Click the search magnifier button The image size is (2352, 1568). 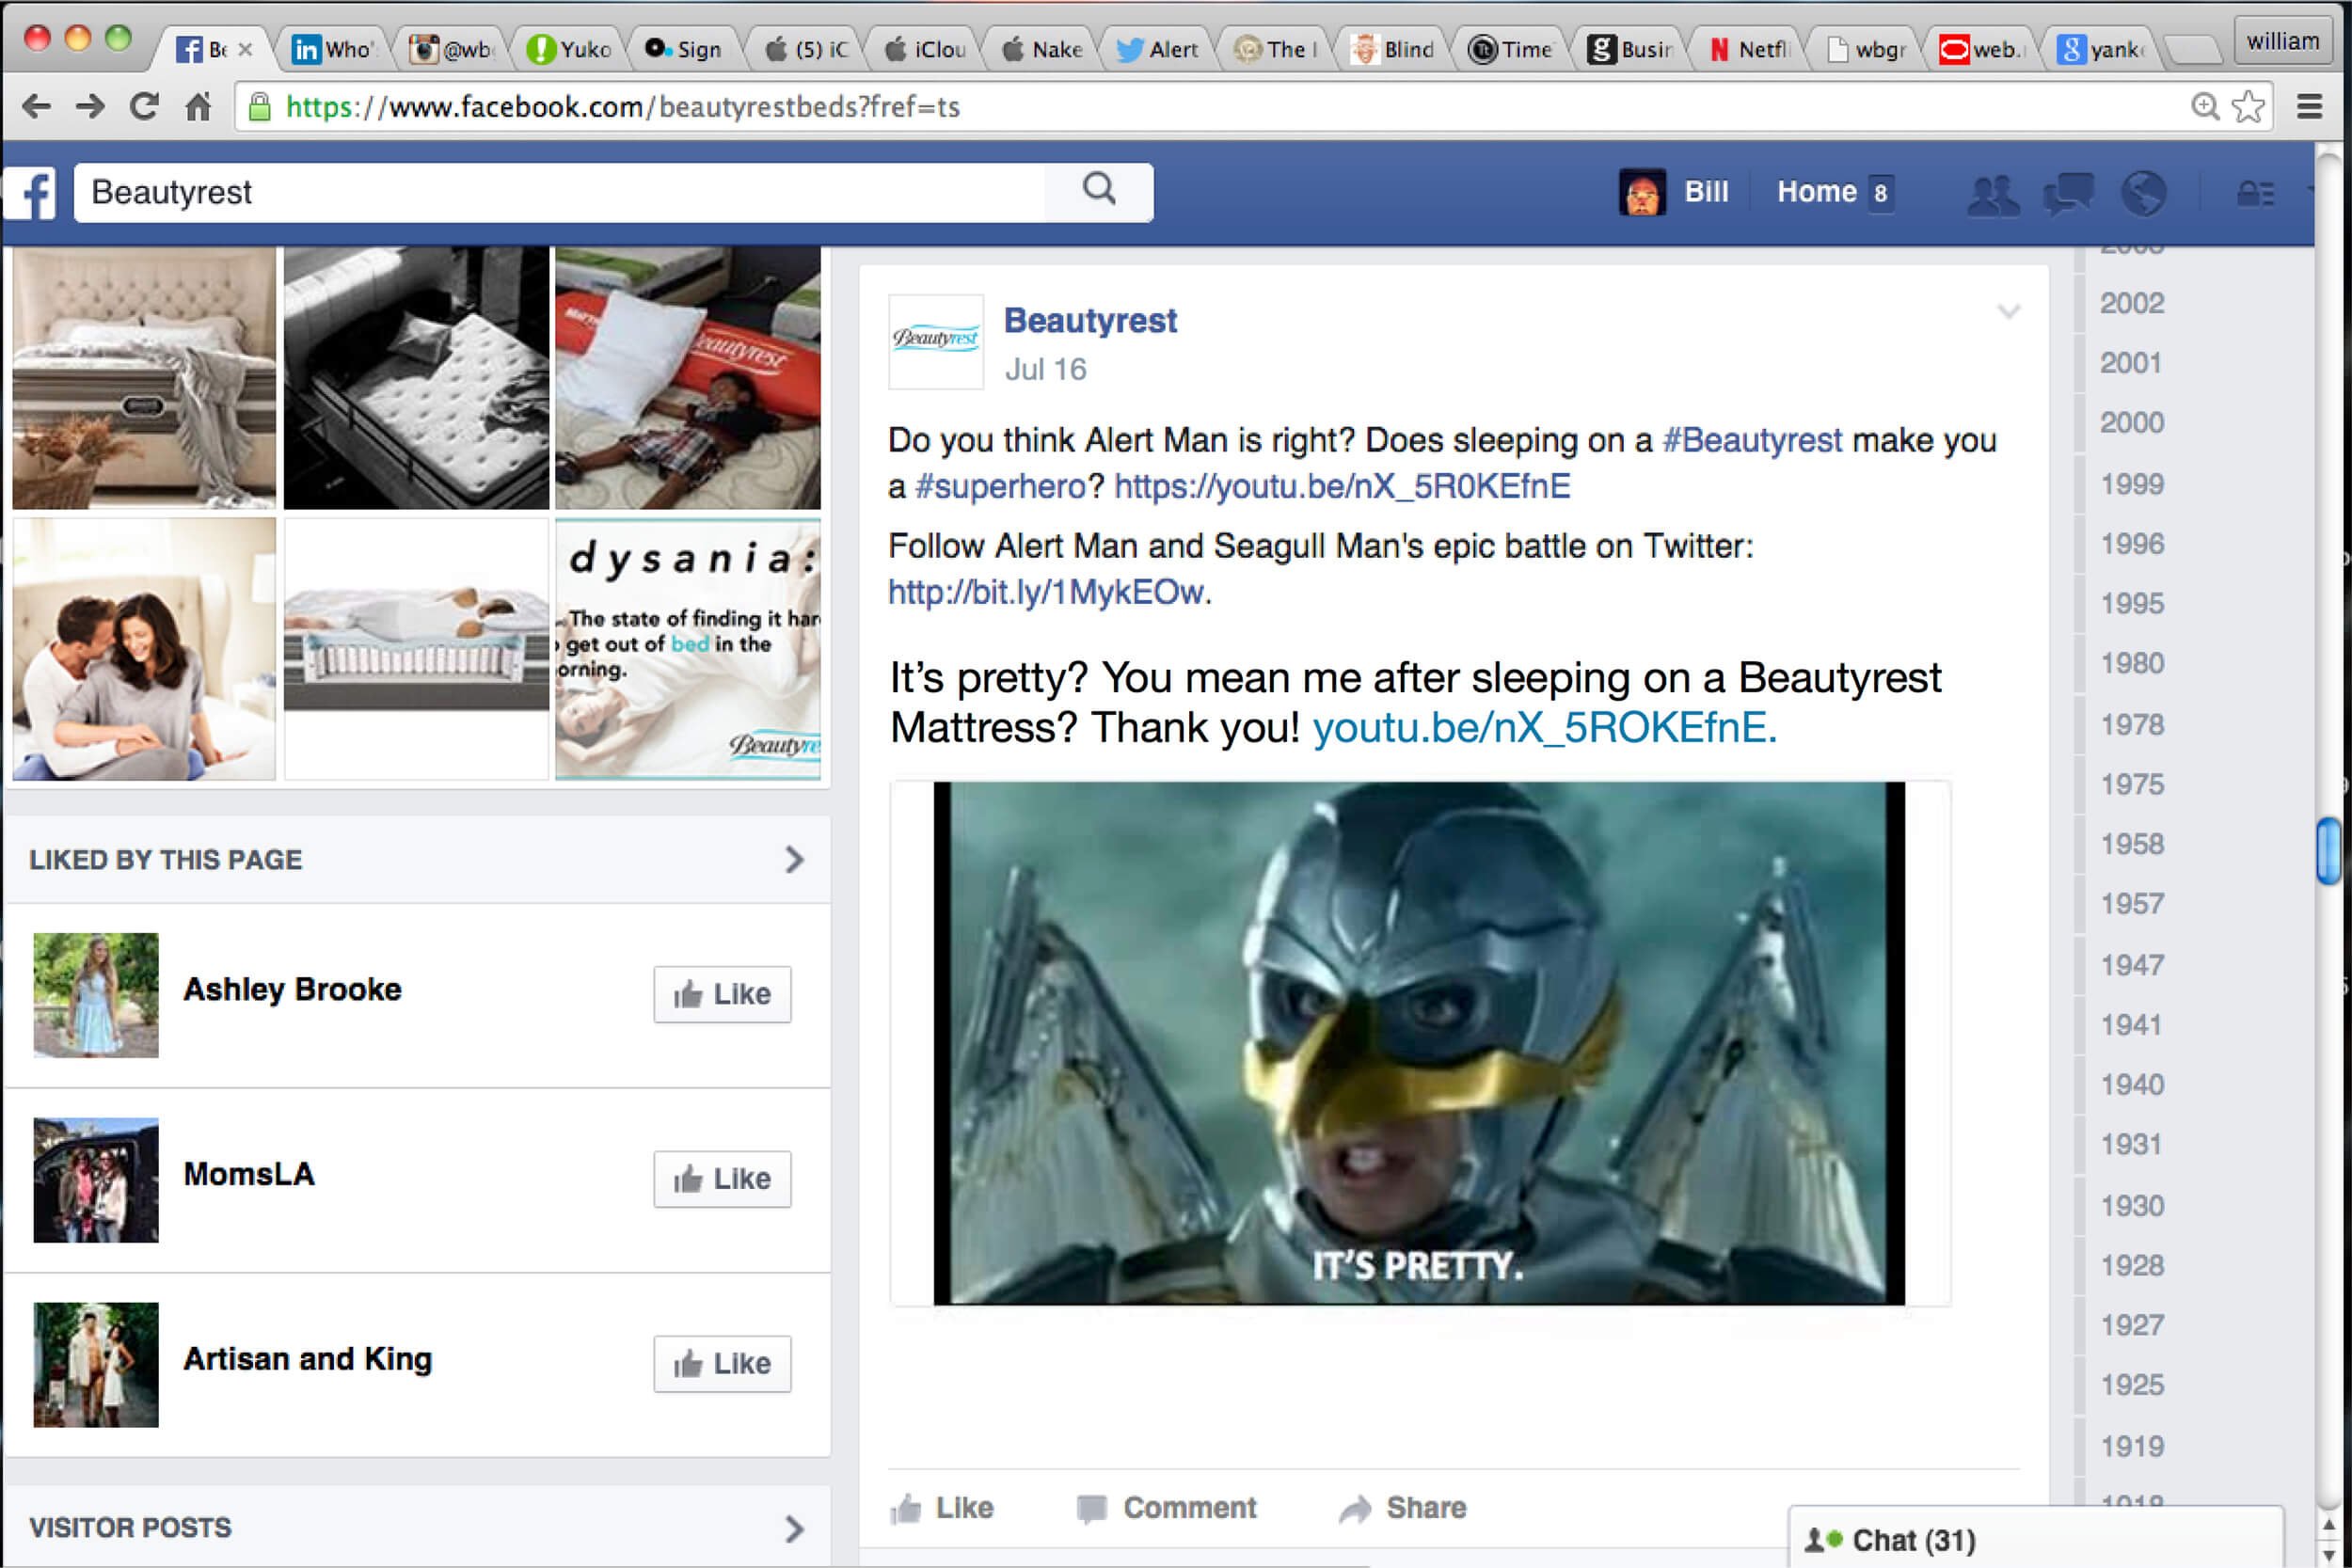pos(1099,189)
